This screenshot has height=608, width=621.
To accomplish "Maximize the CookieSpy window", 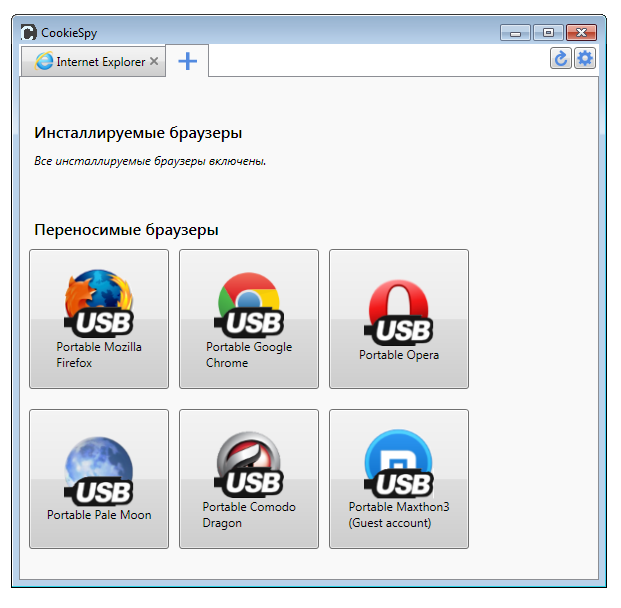I will coord(548,33).
